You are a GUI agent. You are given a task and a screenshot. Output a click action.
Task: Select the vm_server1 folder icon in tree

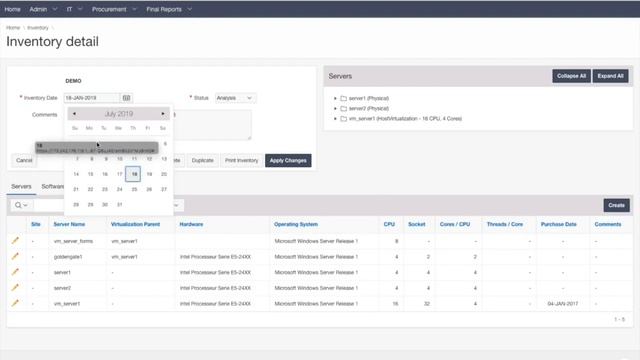[344, 119]
